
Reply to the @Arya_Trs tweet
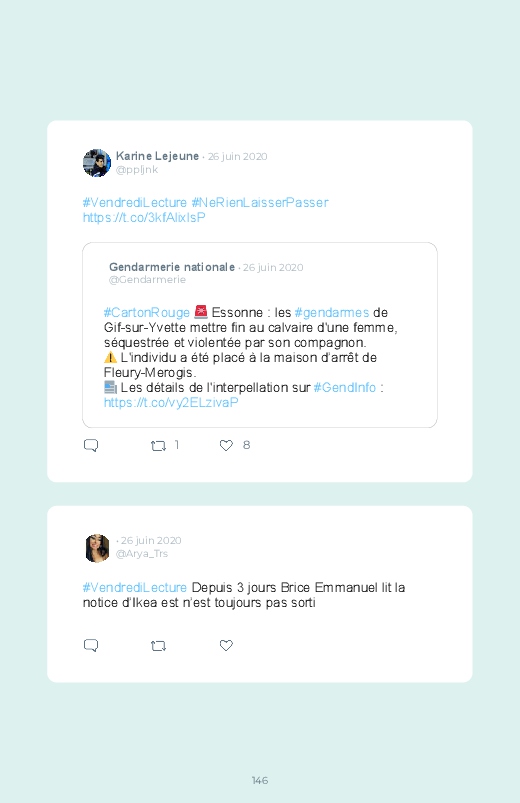pos(91,645)
